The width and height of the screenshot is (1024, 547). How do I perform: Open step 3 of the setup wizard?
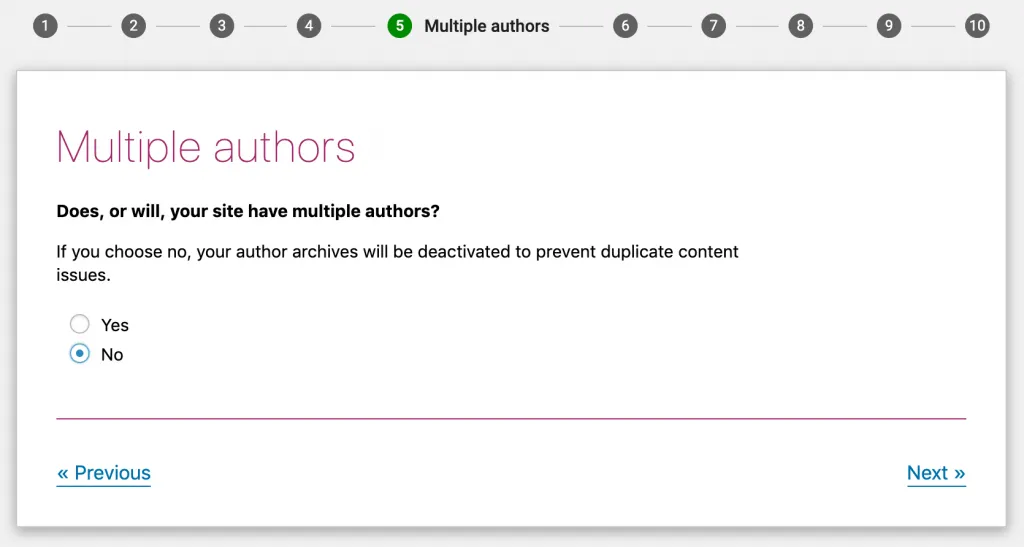[222, 26]
